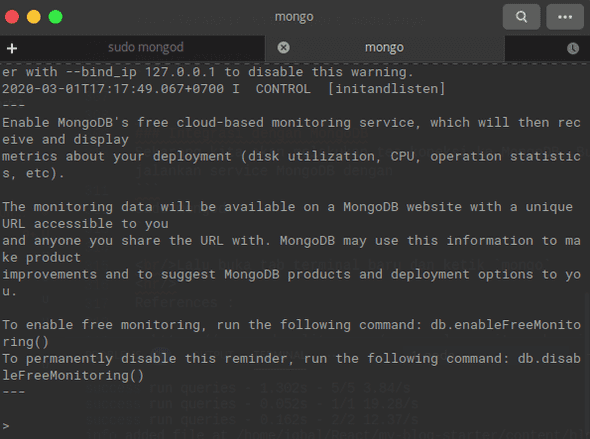This screenshot has height=439, width=590.
Task: Click the word CONTROL in the log line
Action: [x=283, y=89]
